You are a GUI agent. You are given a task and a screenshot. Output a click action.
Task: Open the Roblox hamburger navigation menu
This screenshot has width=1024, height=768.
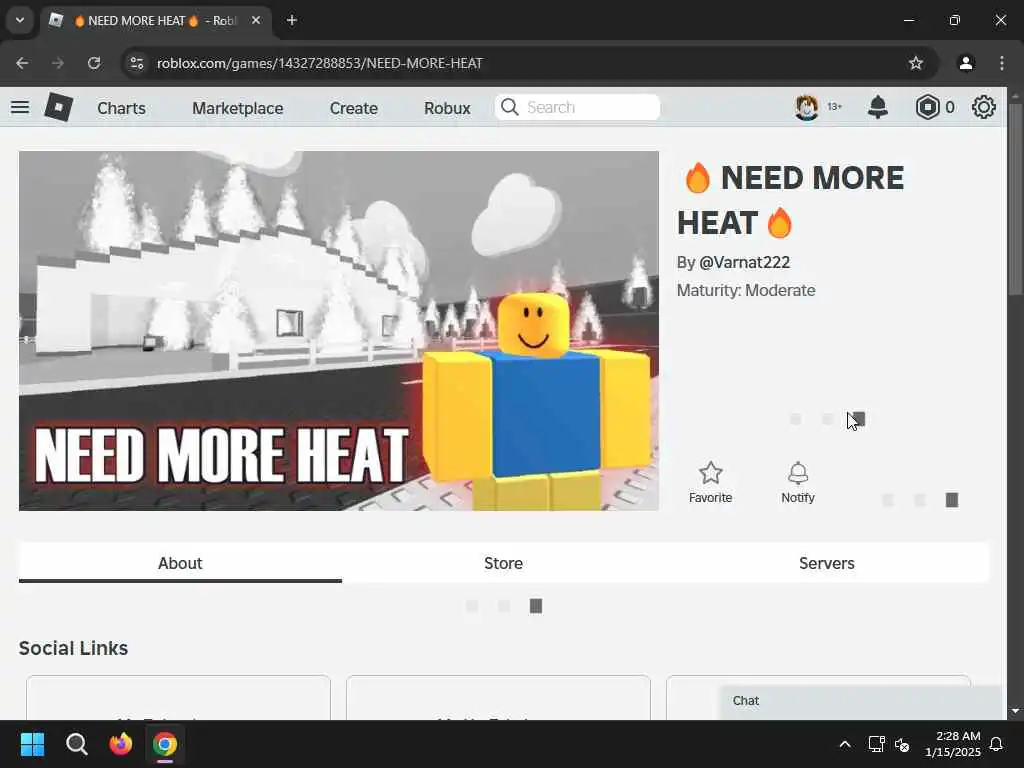pyautogui.click(x=20, y=107)
